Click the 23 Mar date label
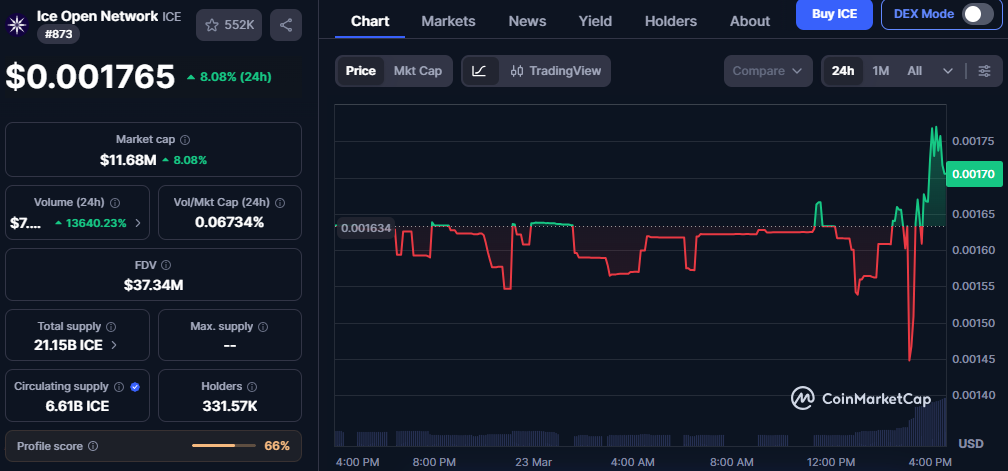The height and width of the screenshot is (471, 1008). (x=533, y=462)
